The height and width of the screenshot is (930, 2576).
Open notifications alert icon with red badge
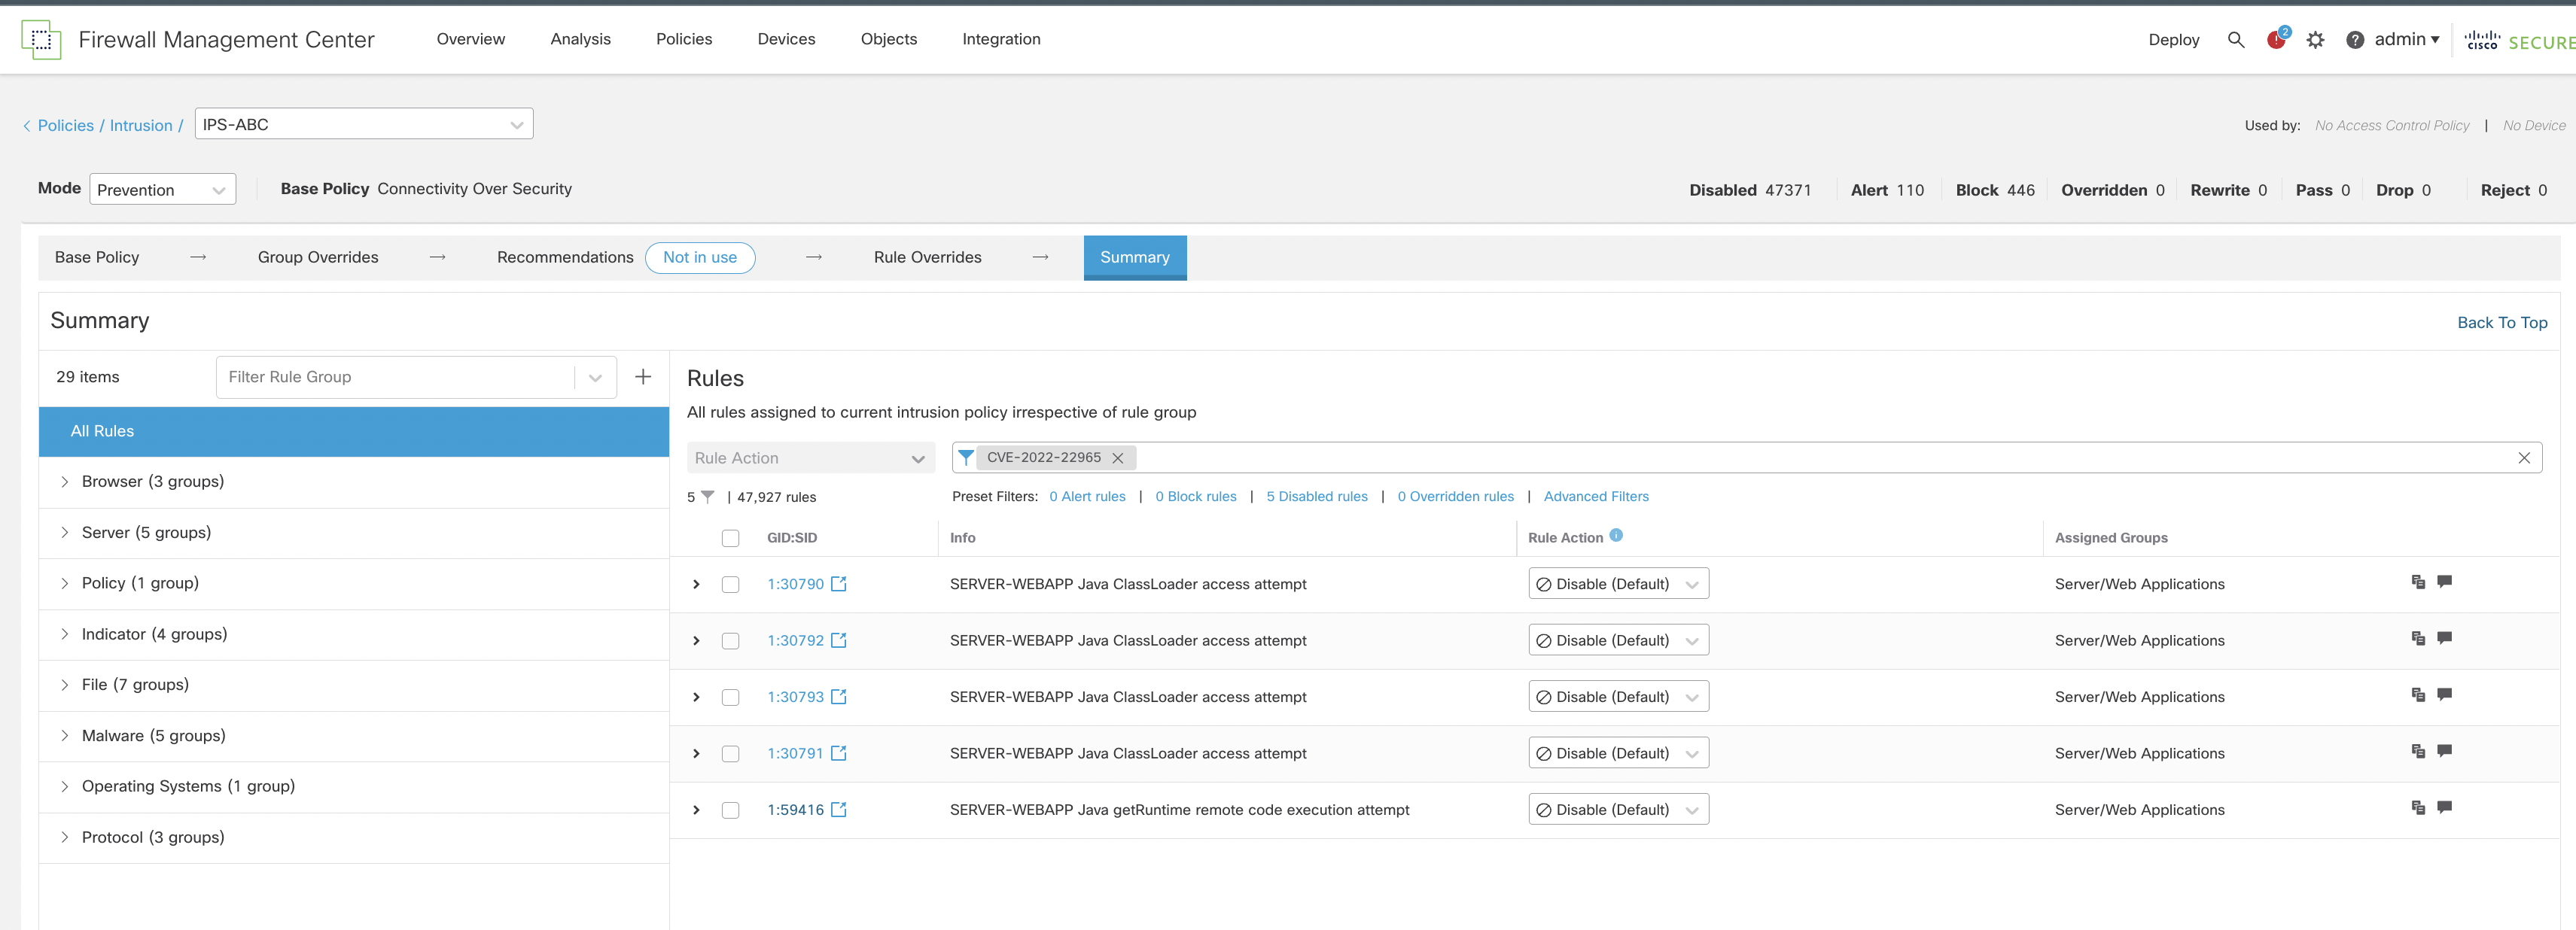2276,40
